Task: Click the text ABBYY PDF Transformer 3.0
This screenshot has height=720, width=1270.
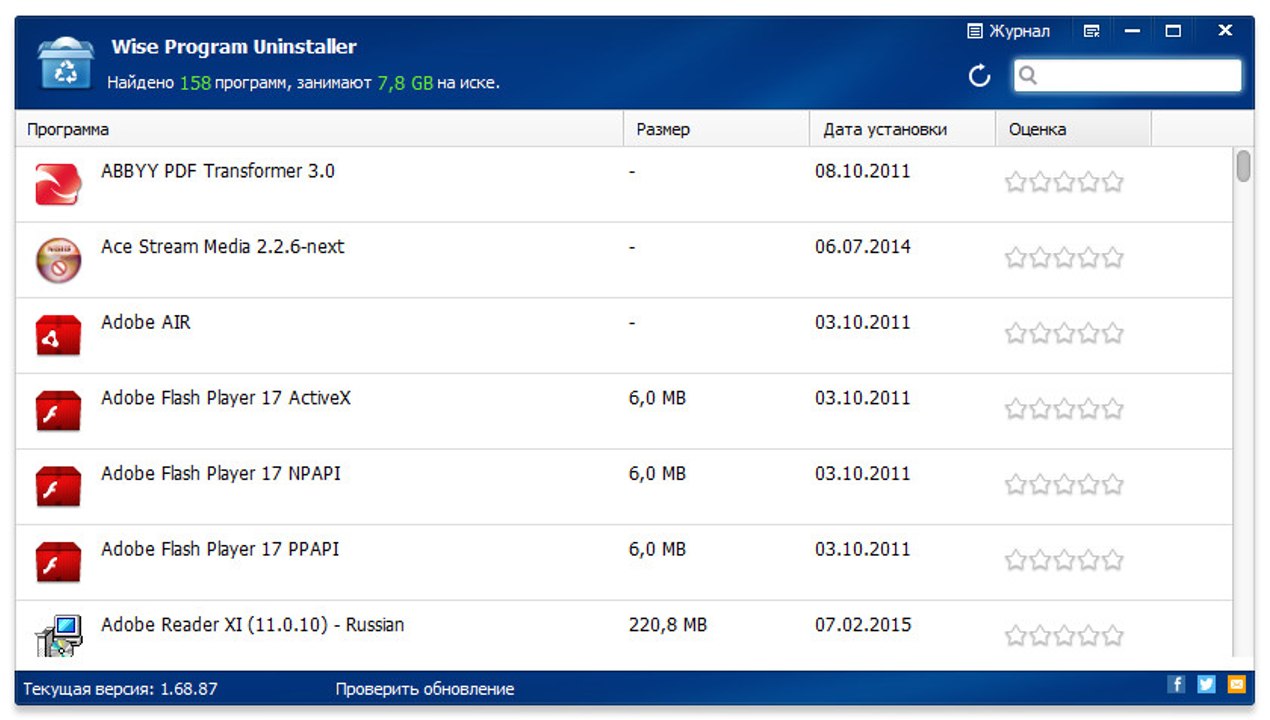Action: [218, 171]
